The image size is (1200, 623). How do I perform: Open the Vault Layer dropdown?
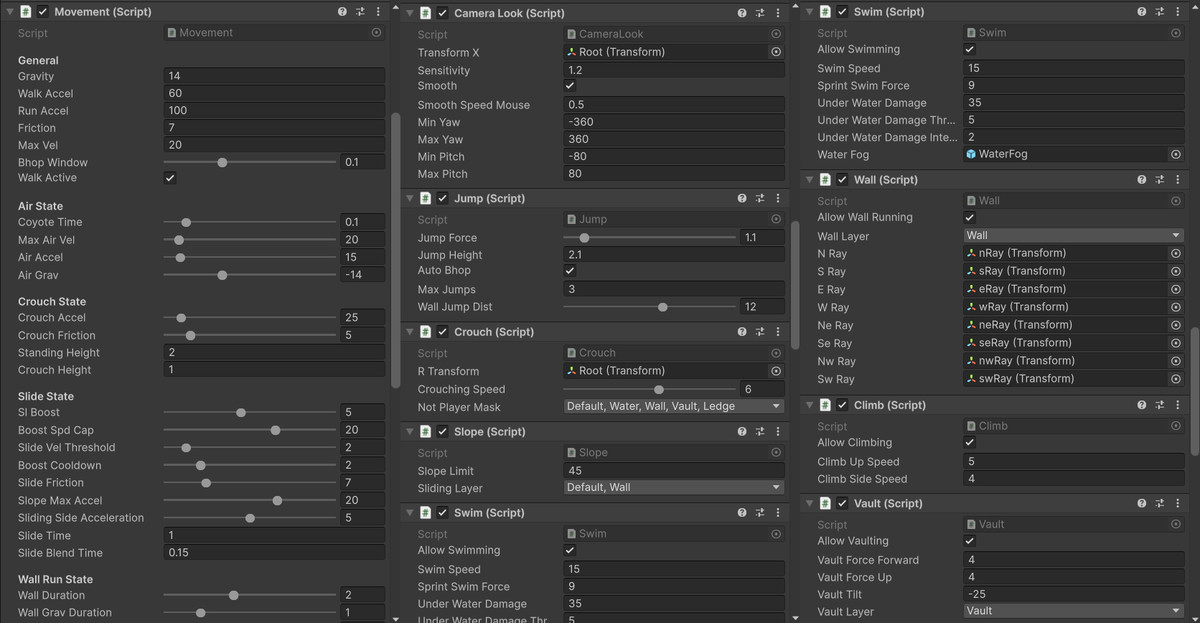coord(1074,611)
